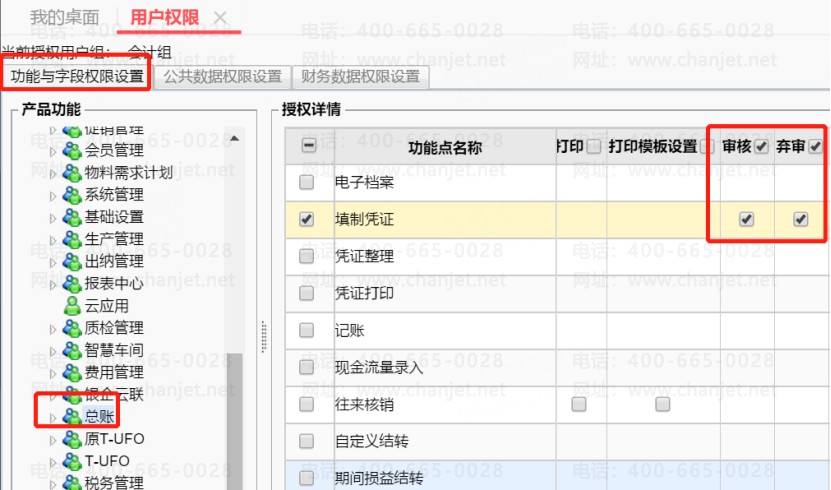
Task: Uncheck the 填制凭证 row checkbox
Action: click(307, 219)
